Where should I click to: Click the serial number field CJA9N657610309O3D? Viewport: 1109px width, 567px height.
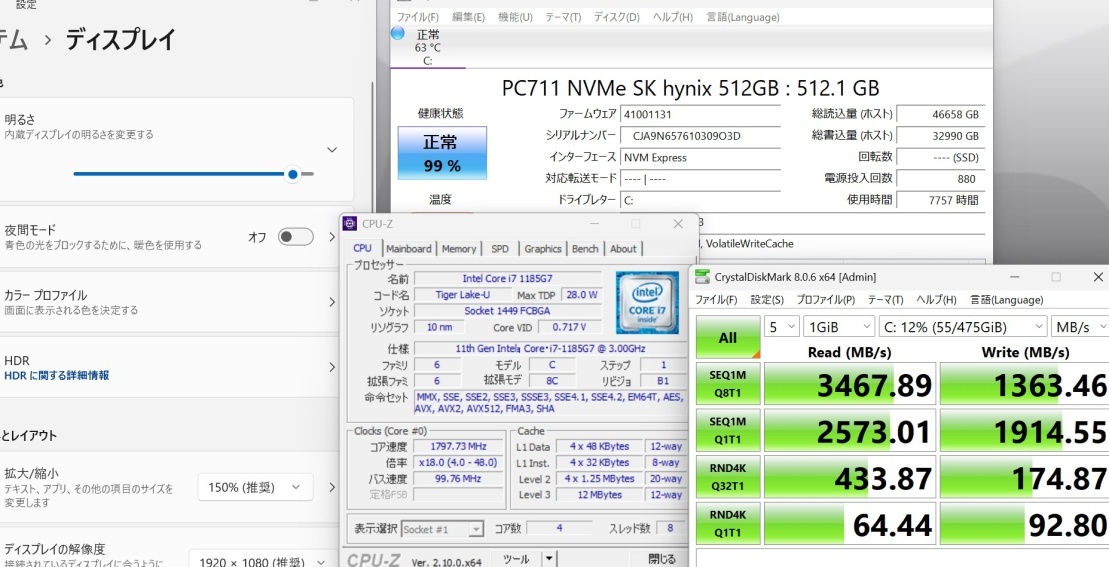[700, 136]
